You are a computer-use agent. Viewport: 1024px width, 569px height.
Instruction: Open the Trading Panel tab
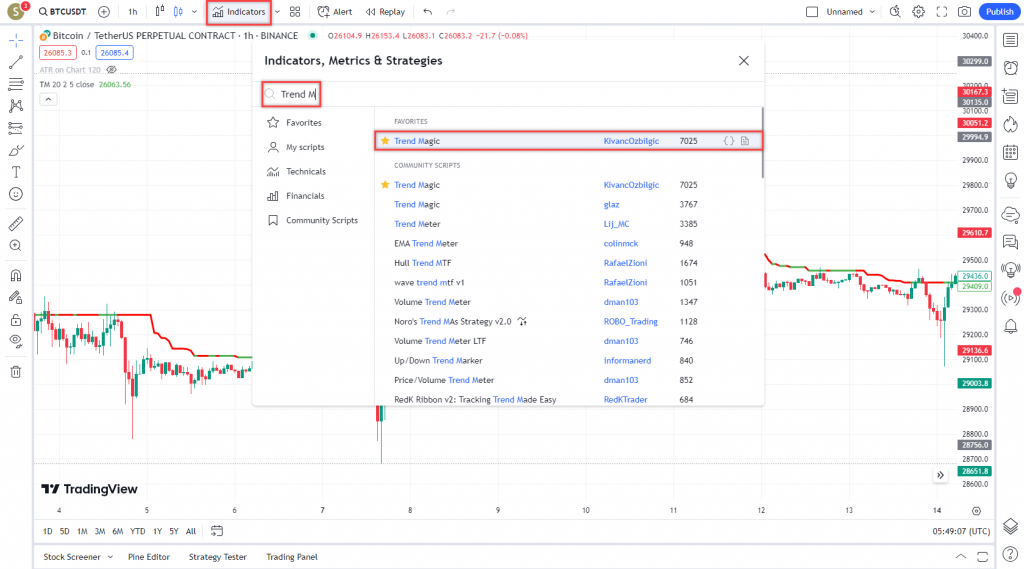(291, 557)
